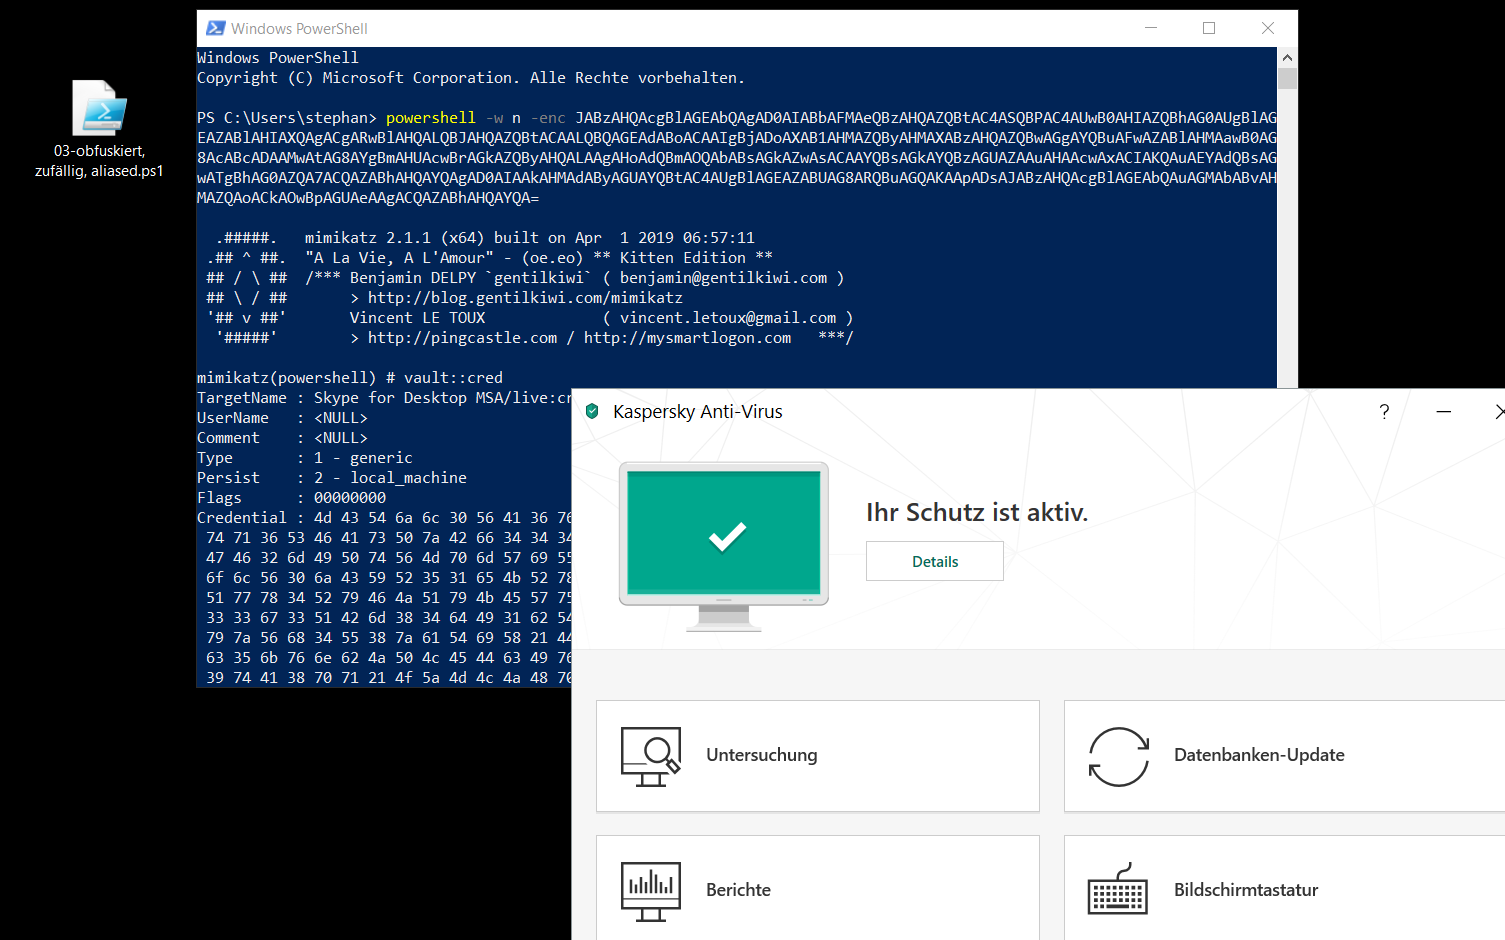Click PowerShell scrollbar up arrow

coord(1287,57)
